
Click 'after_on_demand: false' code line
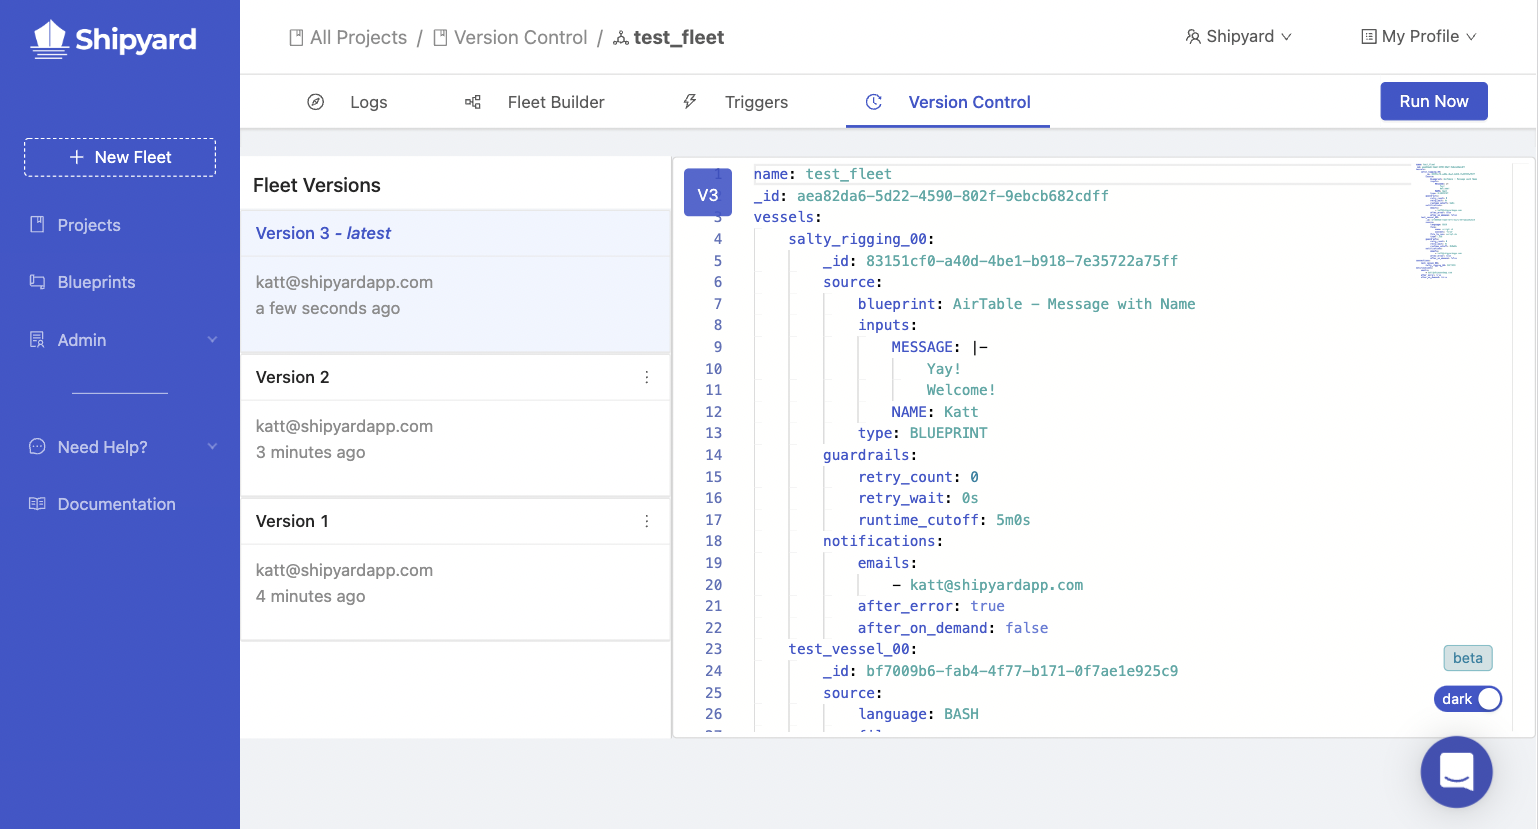click(x=953, y=628)
